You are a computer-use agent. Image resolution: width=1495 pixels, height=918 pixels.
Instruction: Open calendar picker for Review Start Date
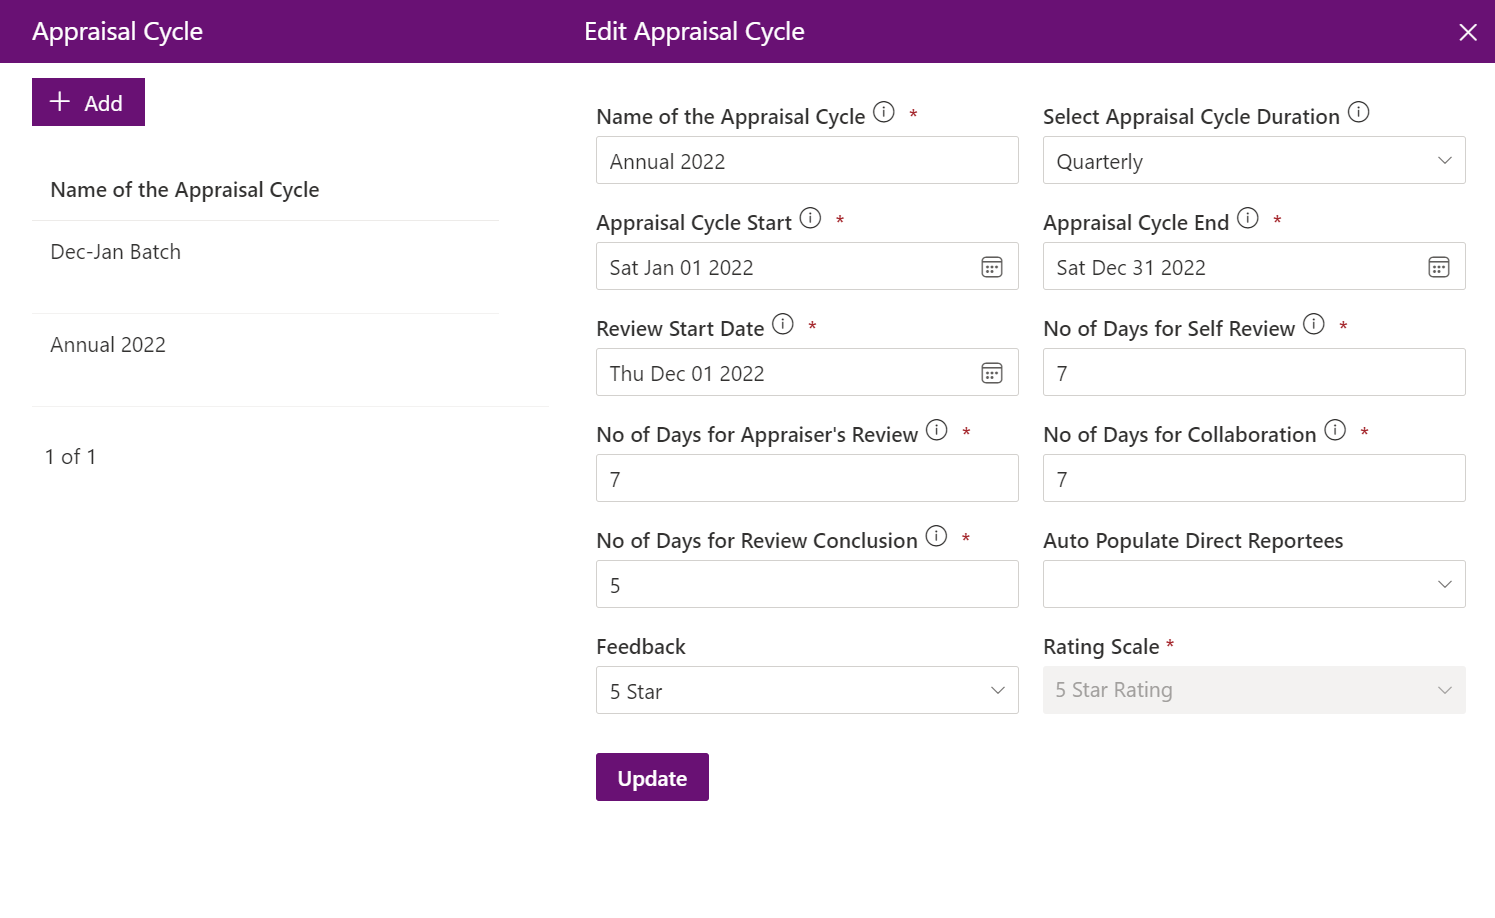(992, 373)
